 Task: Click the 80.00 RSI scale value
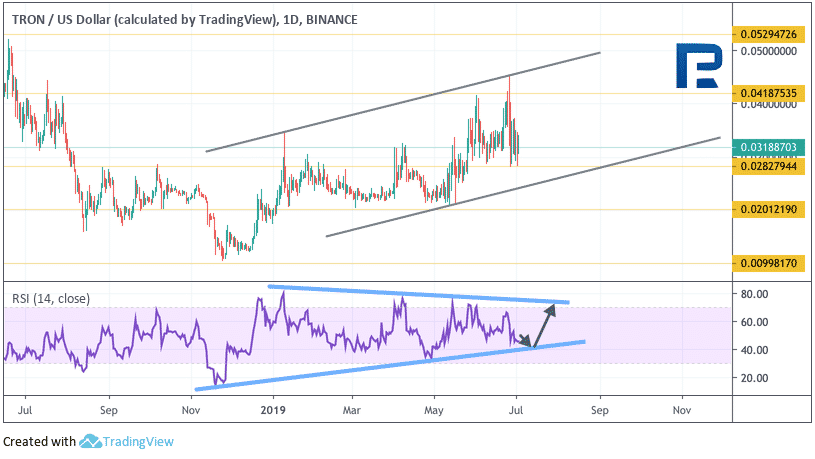pyautogui.click(x=754, y=294)
